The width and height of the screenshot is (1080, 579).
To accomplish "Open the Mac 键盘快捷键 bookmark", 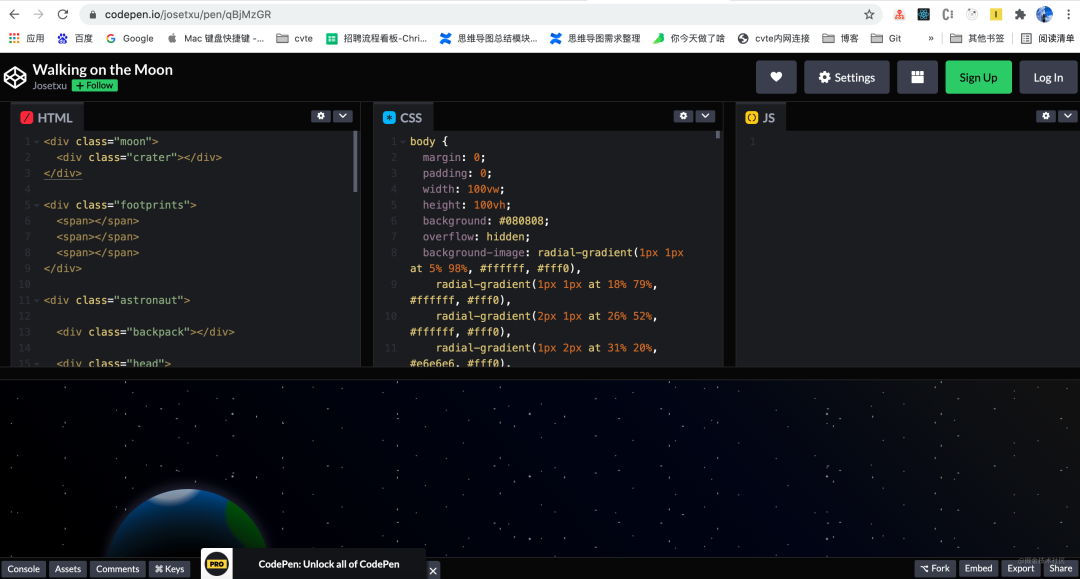I will click(x=216, y=39).
